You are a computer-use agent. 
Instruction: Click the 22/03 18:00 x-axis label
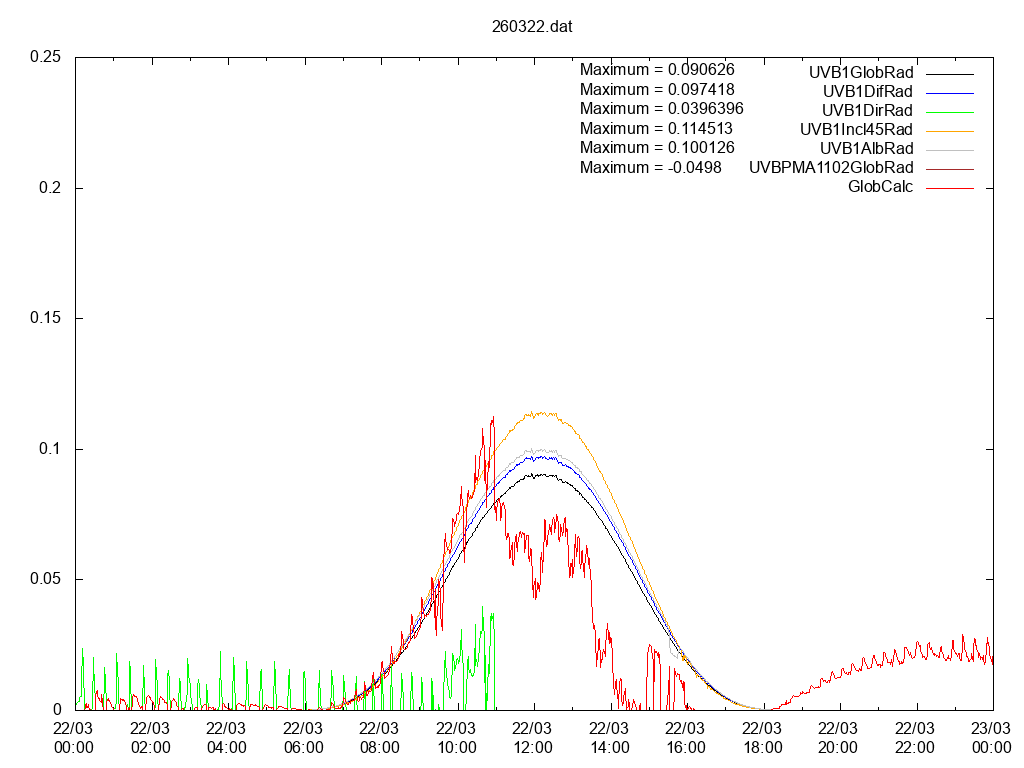pyautogui.click(x=762, y=737)
